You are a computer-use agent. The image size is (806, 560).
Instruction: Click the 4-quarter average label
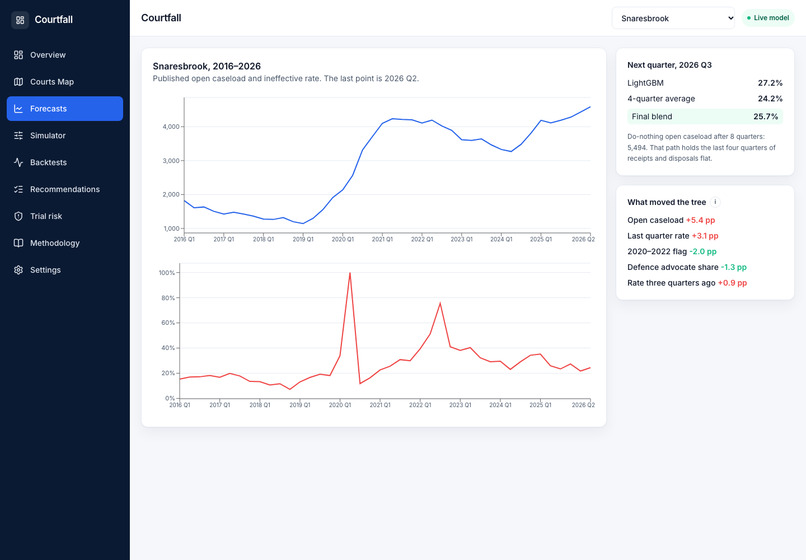pyautogui.click(x=661, y=99)
